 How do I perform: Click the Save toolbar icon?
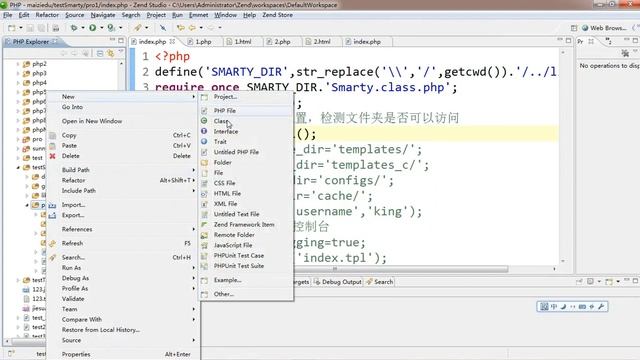coord(30,28)
